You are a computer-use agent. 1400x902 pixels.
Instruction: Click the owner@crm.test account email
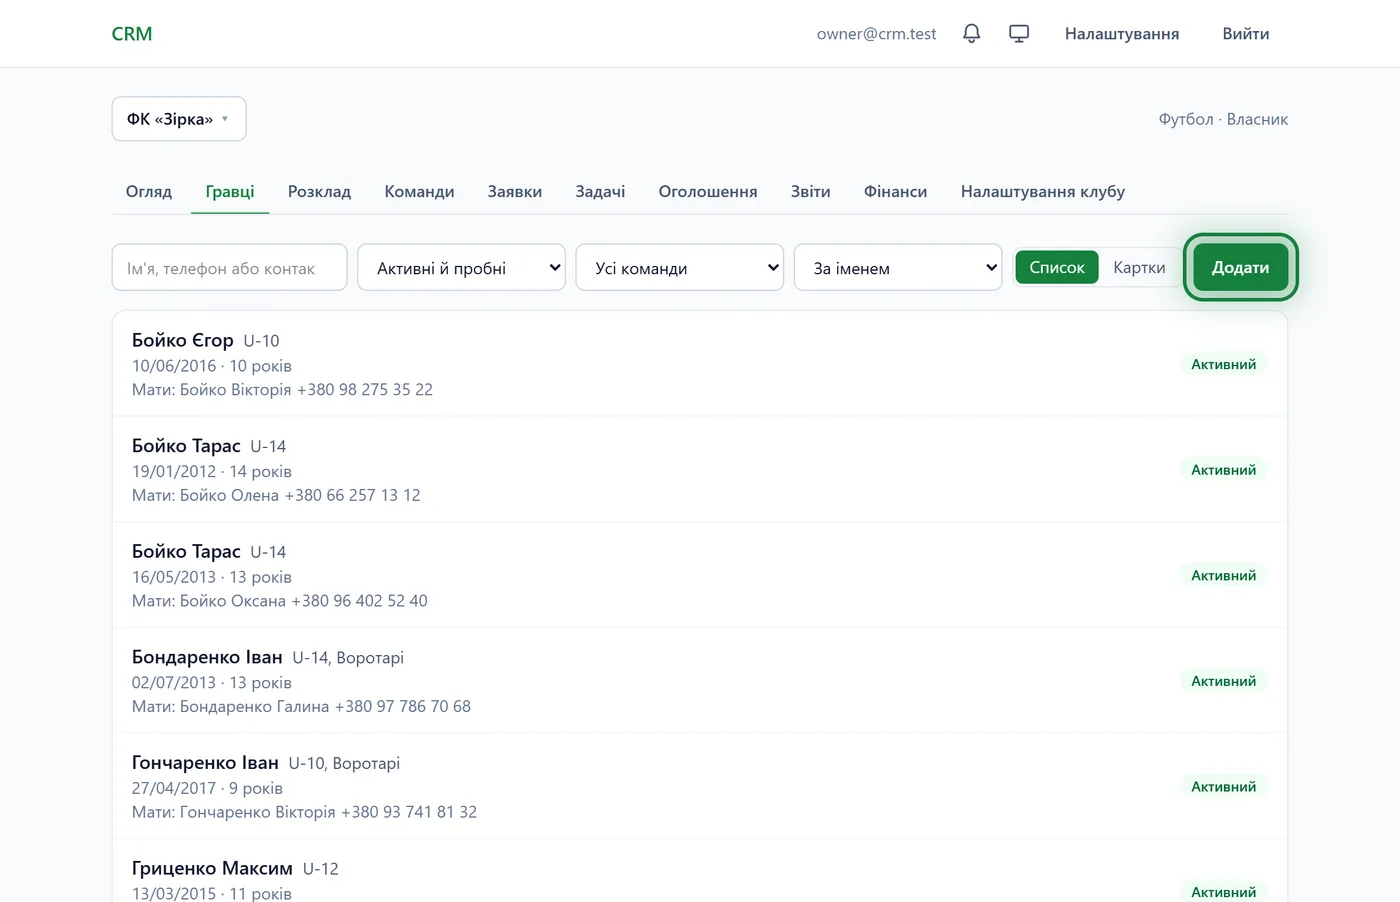[876, 34]
